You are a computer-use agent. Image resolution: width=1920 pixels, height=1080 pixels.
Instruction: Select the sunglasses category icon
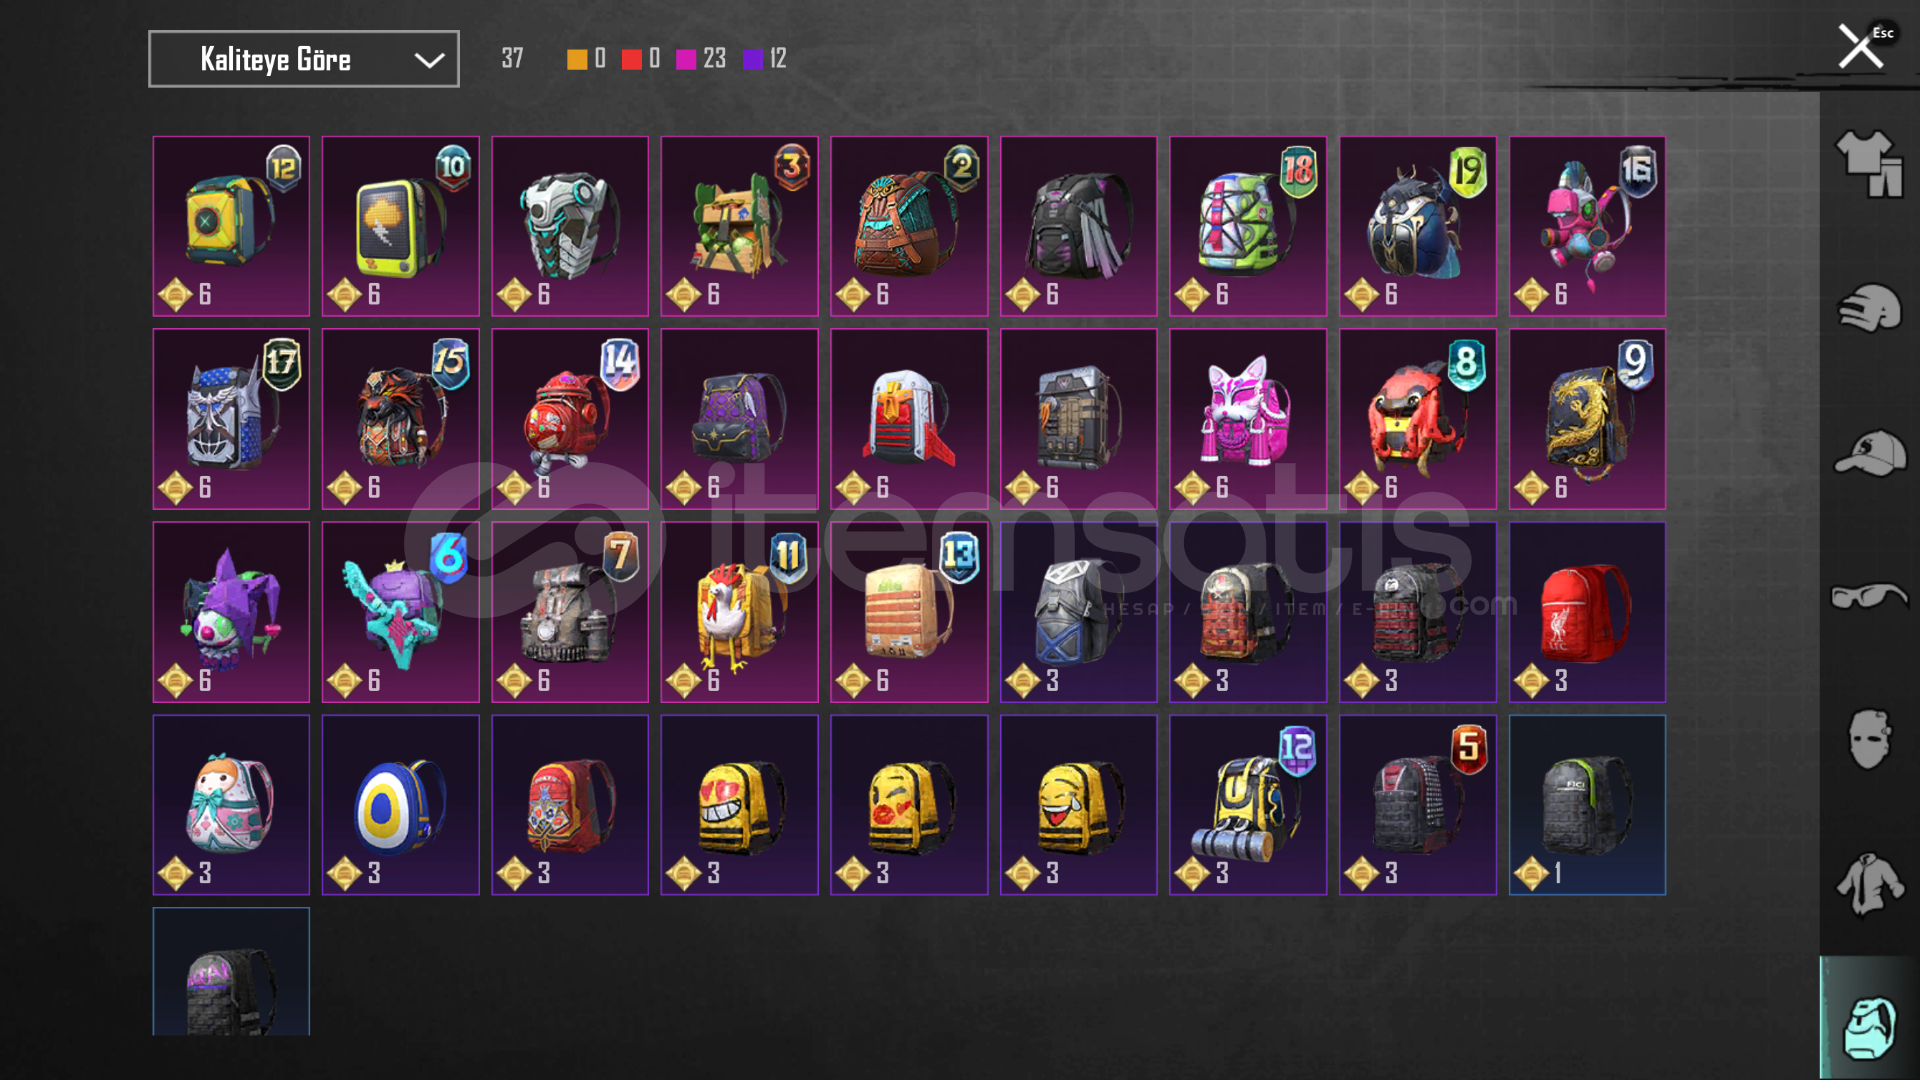[x=1869, y=597]
